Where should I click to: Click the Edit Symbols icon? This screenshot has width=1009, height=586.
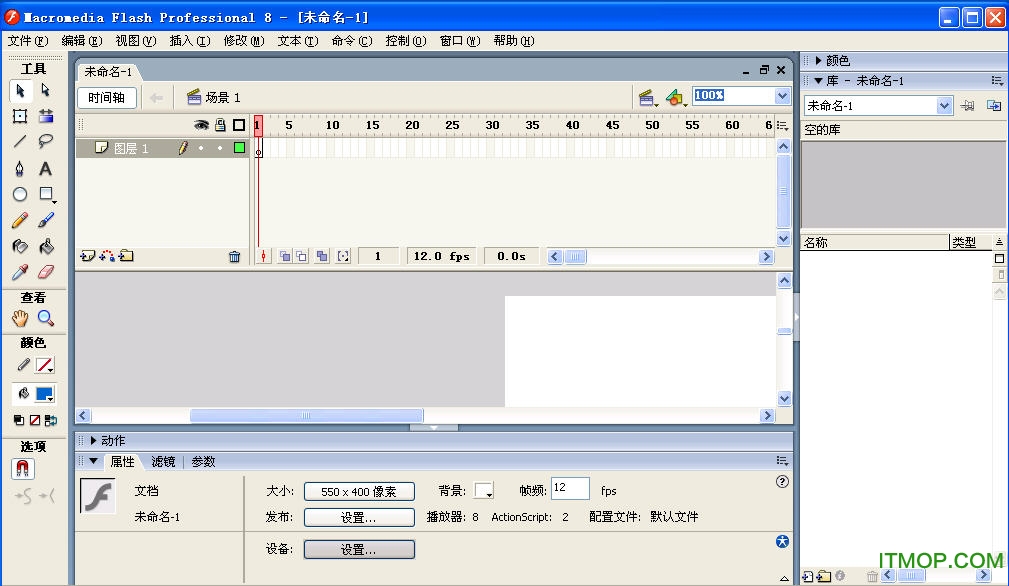tap(675, 98)
